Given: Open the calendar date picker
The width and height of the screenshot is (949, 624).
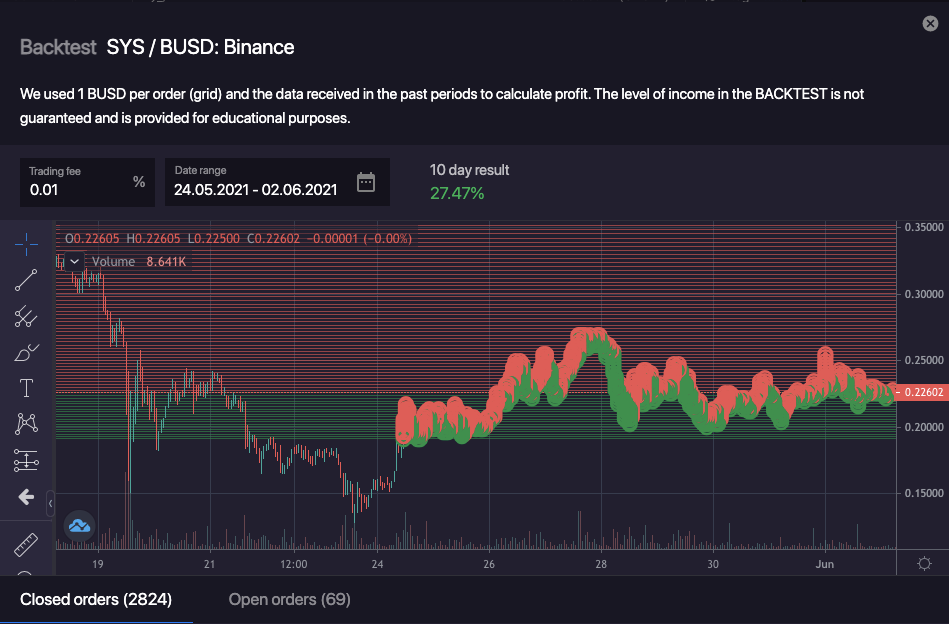Looking at the screenshot, I should point(366,182).
